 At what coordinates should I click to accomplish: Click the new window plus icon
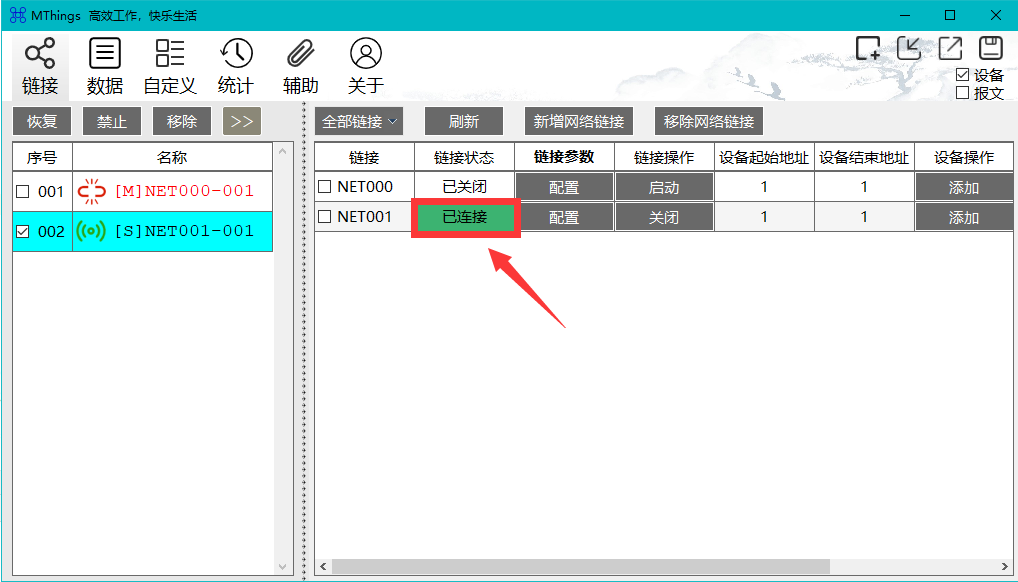[866, 47]
